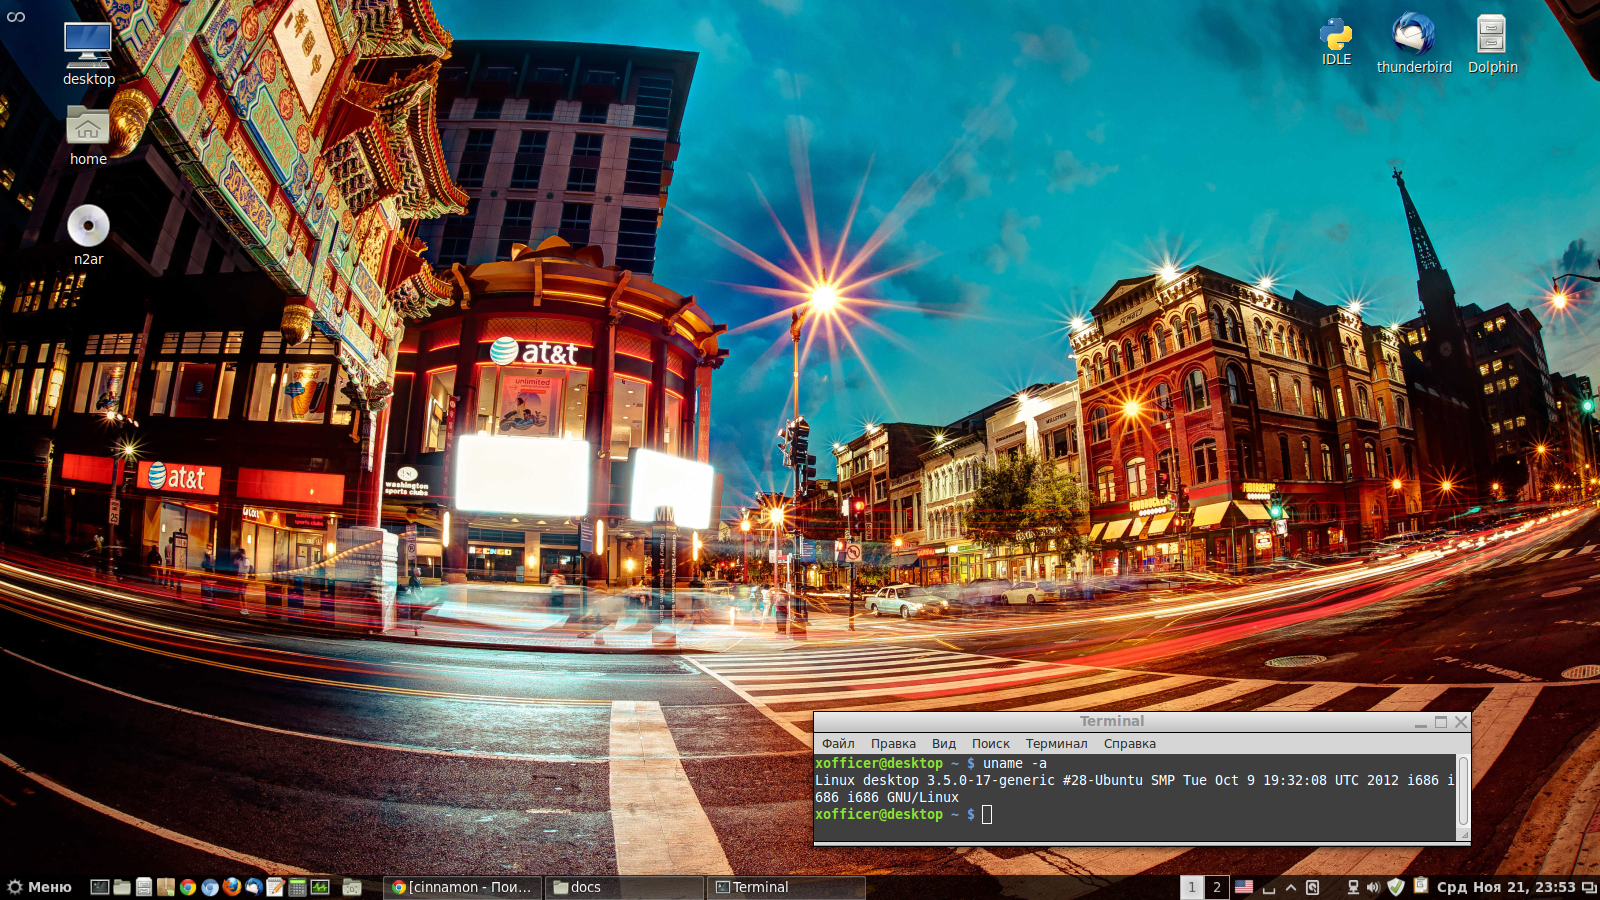Open the file cabinet launcher in panel
Screen dimensions: 1600x900
(144, 887)
